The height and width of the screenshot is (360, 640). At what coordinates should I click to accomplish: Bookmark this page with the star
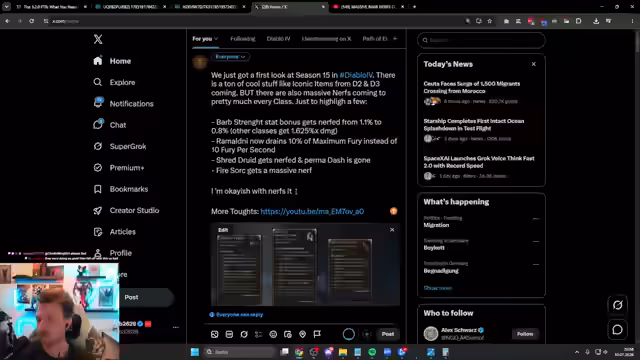click(489, 21)
